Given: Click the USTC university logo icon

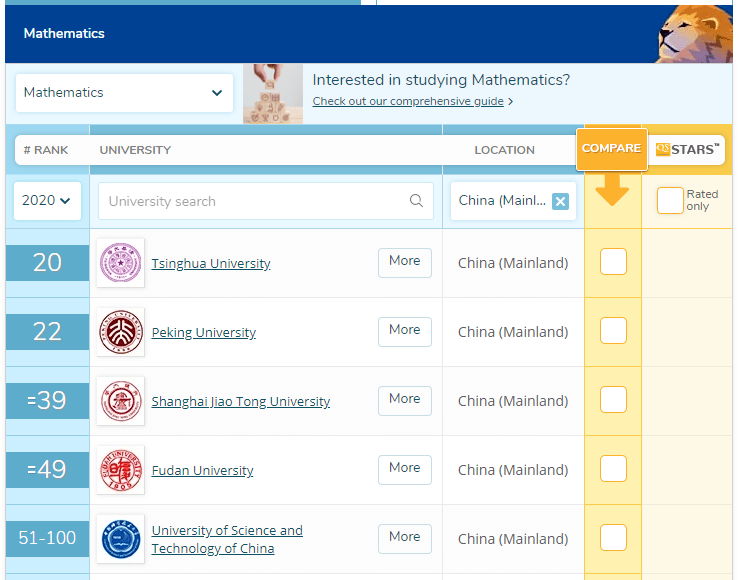Looking at the screenshot, I should pyautogui.click(x=120, y=539).
